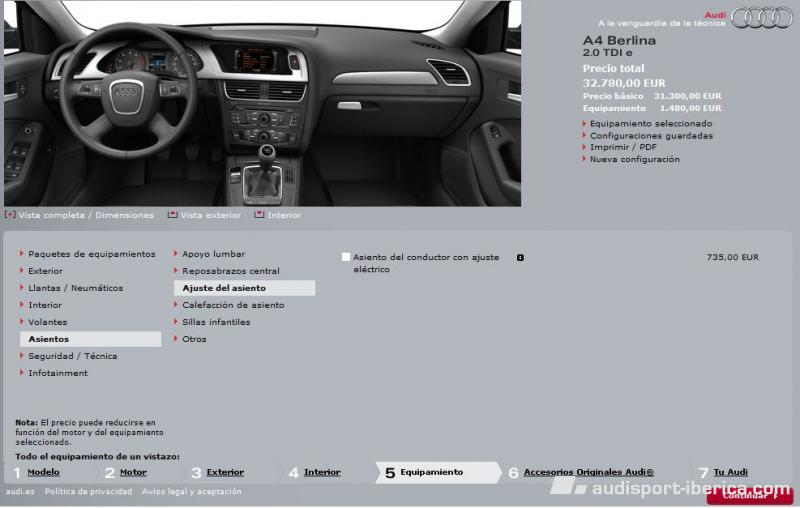Viewport: 800px width, 508px height.
Task: Click the A4 Berlina model title
Action: (x=619, y=40)
